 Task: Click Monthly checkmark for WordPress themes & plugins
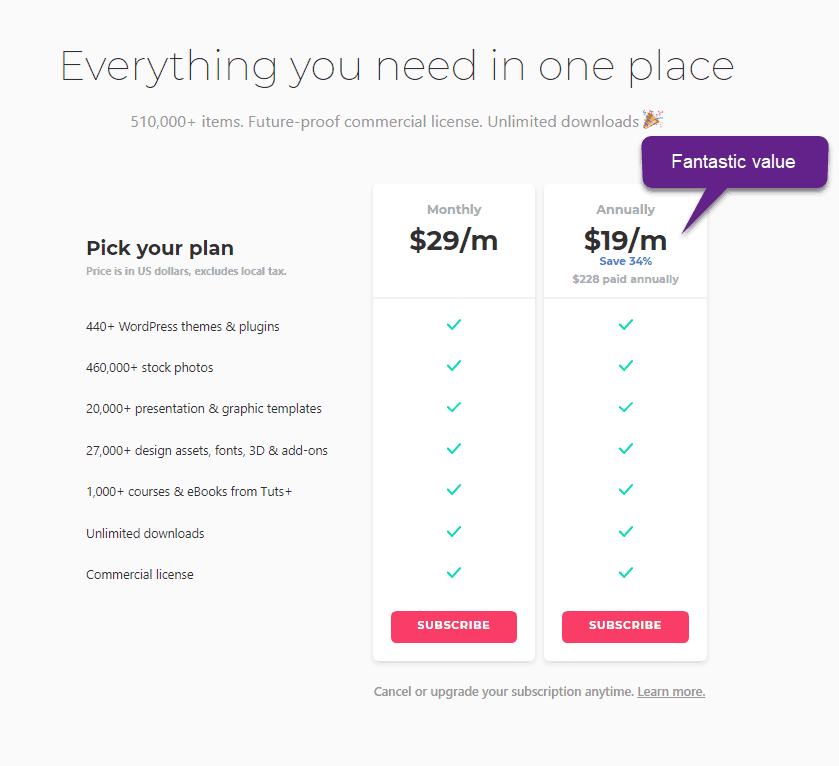(x=454, y=325)
